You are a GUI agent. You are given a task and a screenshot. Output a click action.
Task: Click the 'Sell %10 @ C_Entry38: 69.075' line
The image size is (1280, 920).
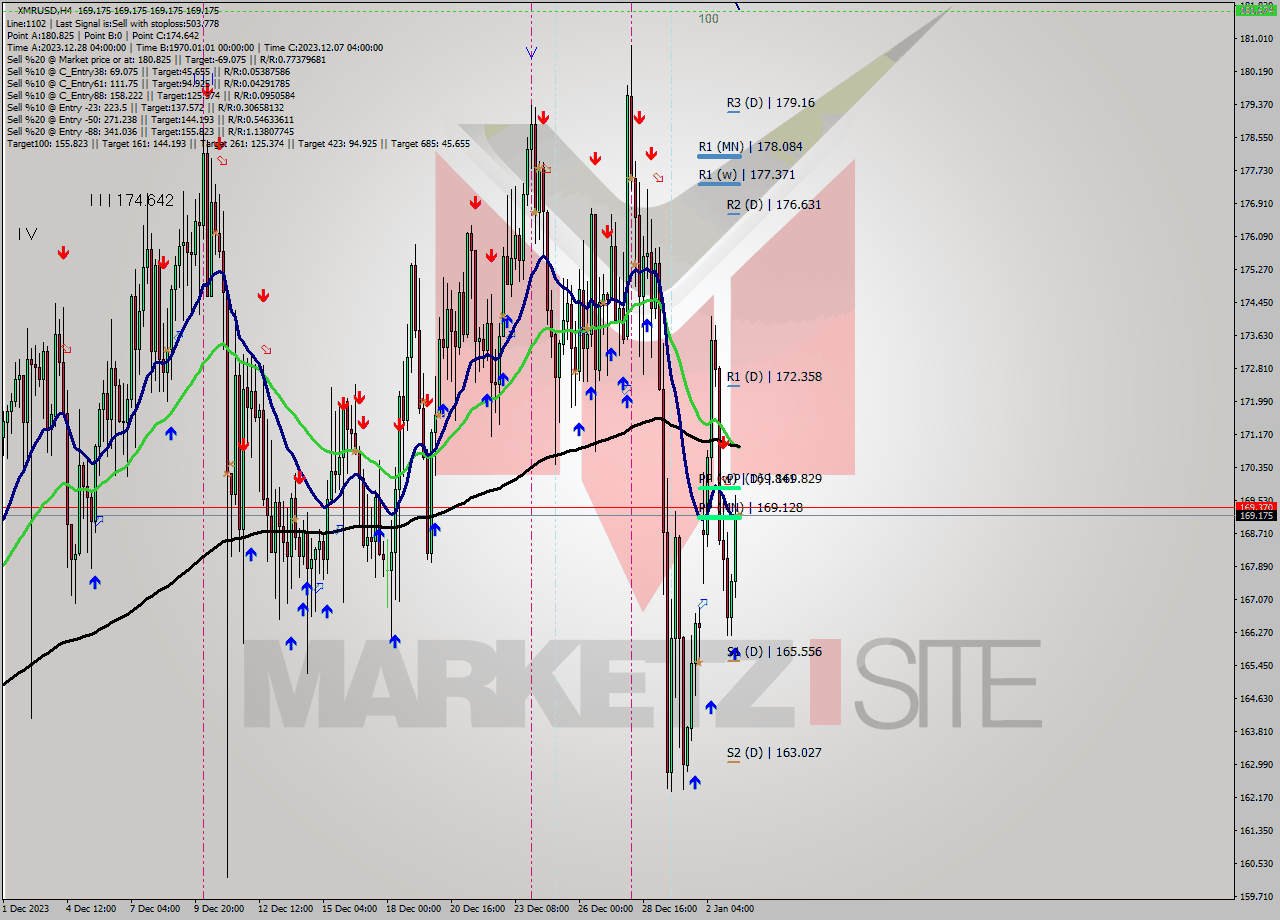148,71
